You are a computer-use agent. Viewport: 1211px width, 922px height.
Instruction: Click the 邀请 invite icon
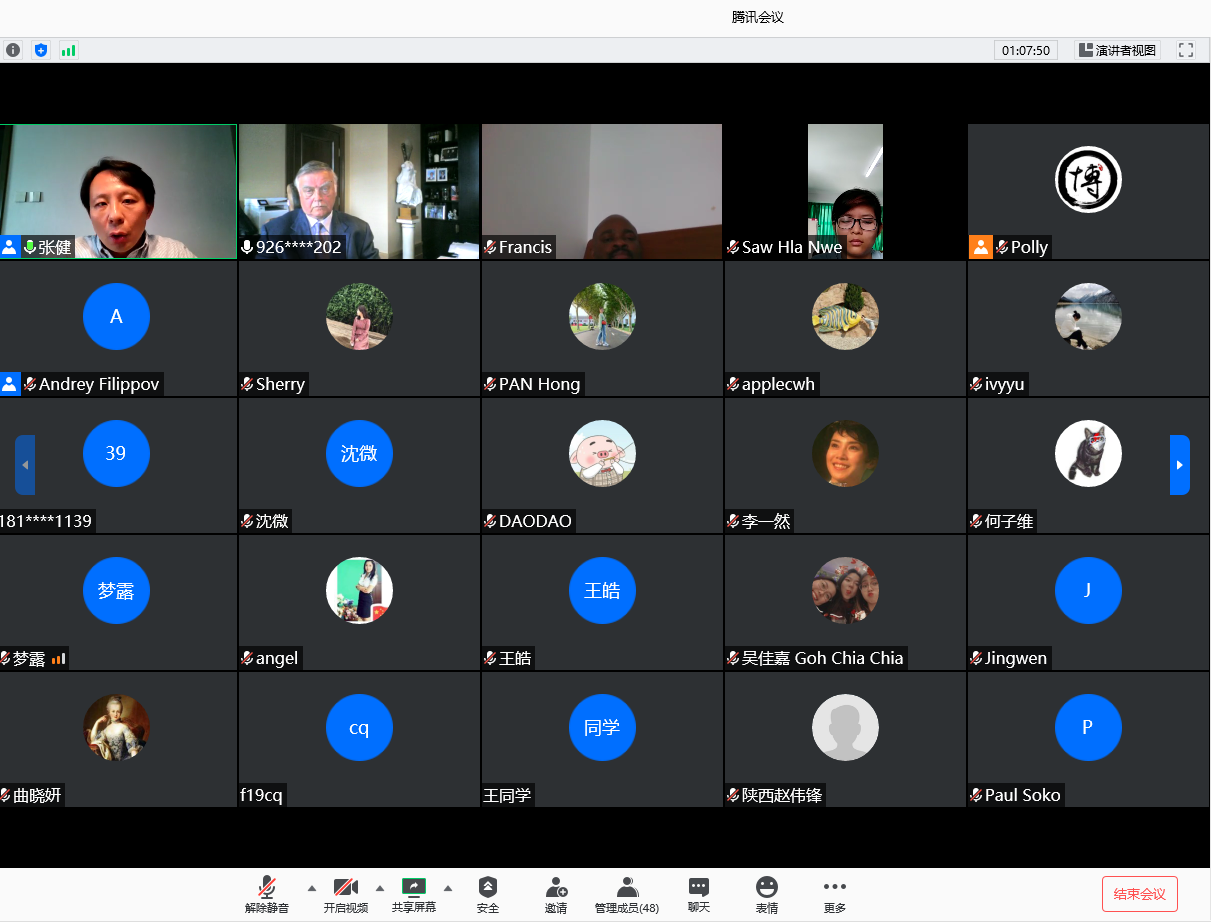(x=556, y=894)
